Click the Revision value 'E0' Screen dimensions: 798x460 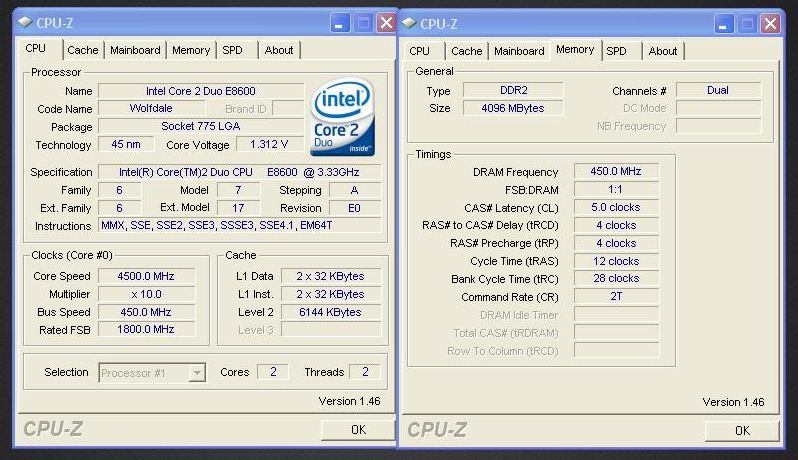coord(355,208)
